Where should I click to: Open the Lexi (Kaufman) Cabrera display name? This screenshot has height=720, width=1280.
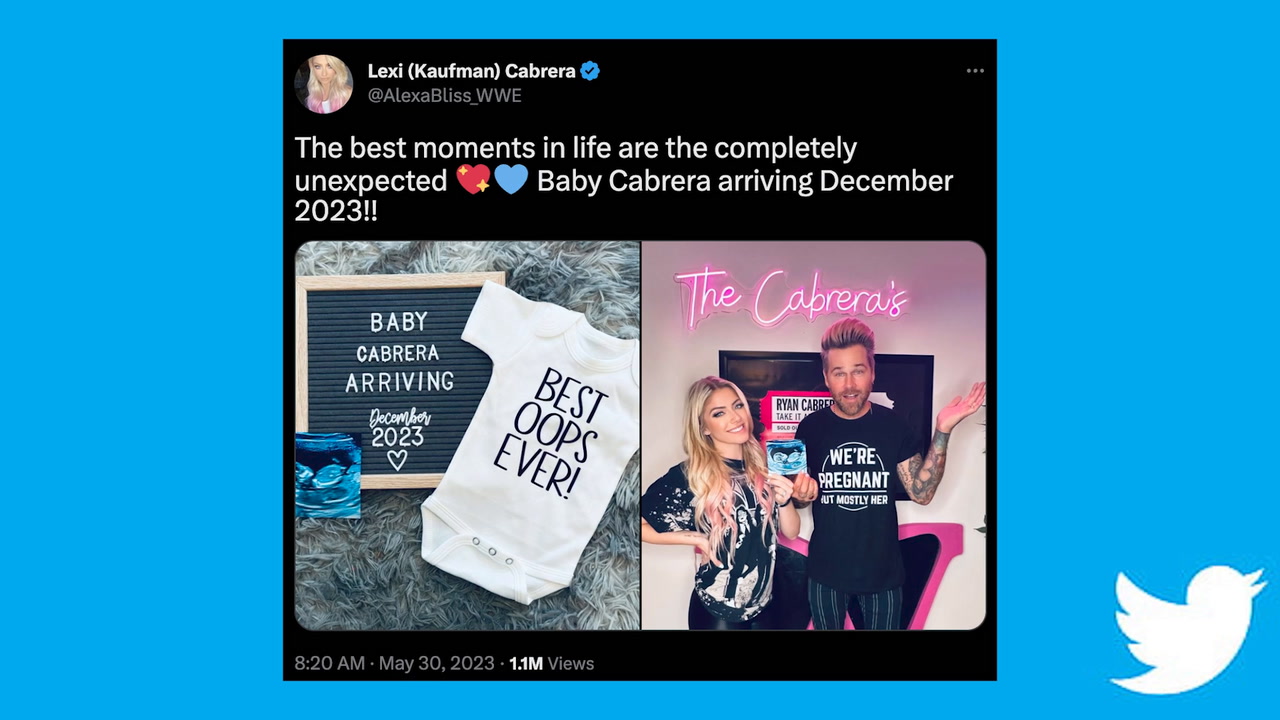[471, 71]
